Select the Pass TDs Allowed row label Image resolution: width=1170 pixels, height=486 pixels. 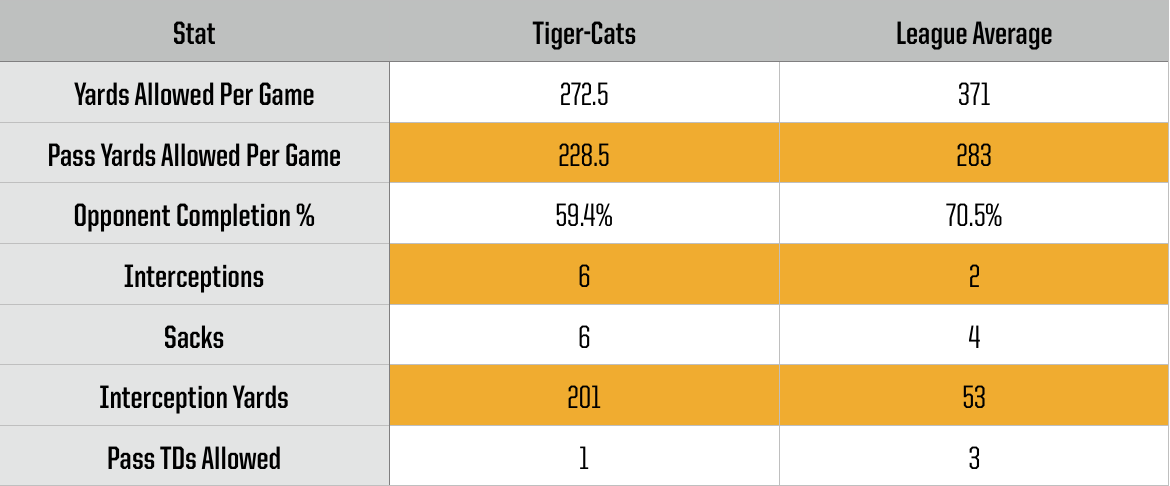click(194, 458)
